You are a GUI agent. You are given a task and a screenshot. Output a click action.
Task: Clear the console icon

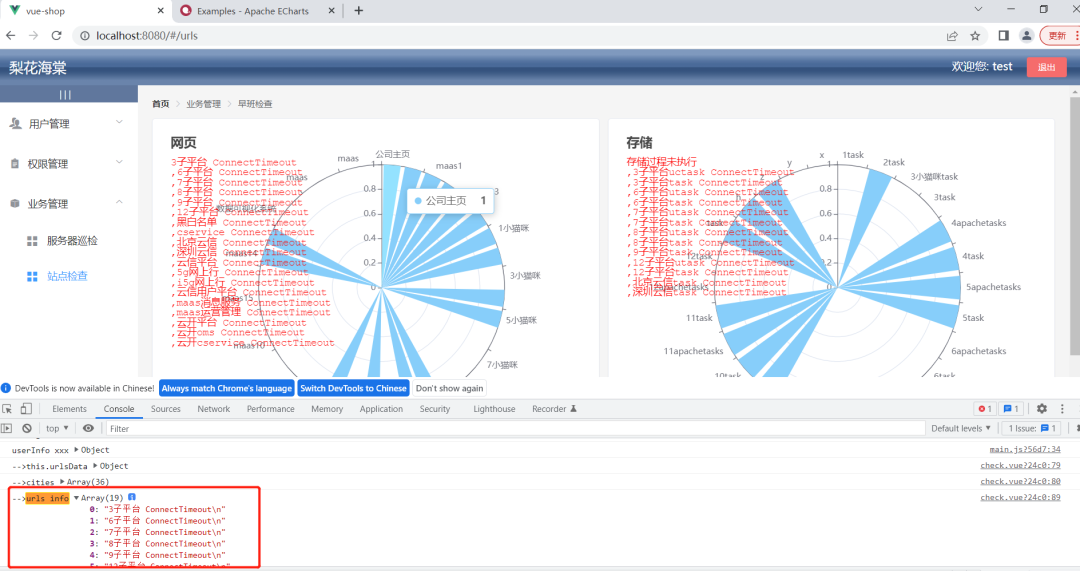click(27, 428)
